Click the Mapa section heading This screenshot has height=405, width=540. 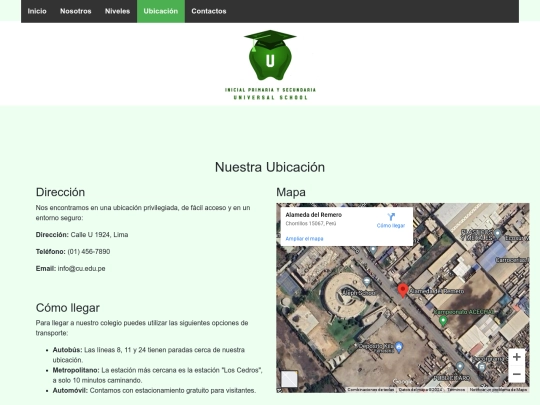pos(291,192)
